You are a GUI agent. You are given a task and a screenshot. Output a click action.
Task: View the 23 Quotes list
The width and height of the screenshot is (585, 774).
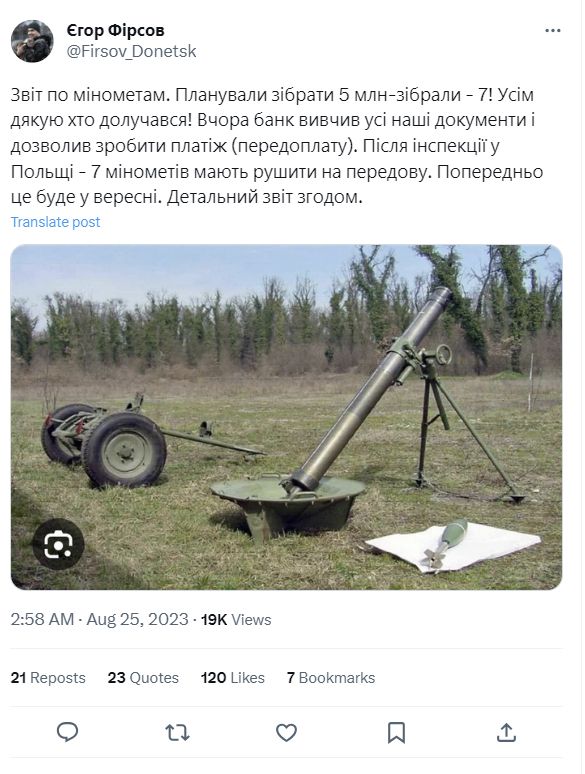(143, 678)
